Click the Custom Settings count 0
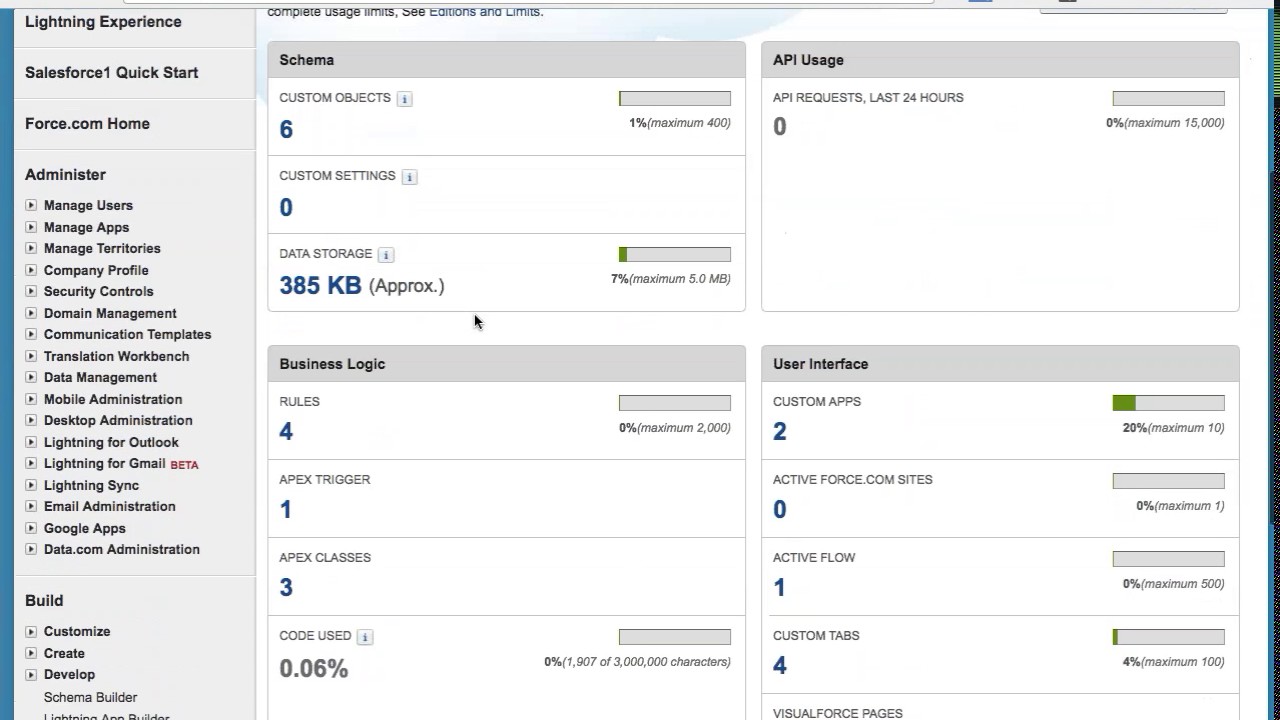 [x=286, y=208]
